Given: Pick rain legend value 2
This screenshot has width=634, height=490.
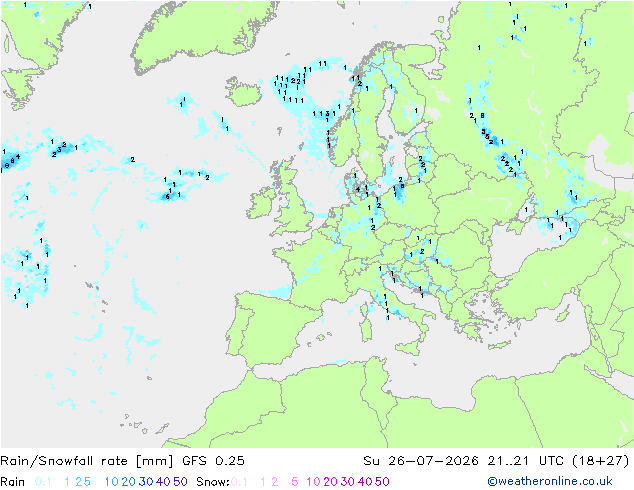Looking at the screenshot, I should (x=78, y=482).
